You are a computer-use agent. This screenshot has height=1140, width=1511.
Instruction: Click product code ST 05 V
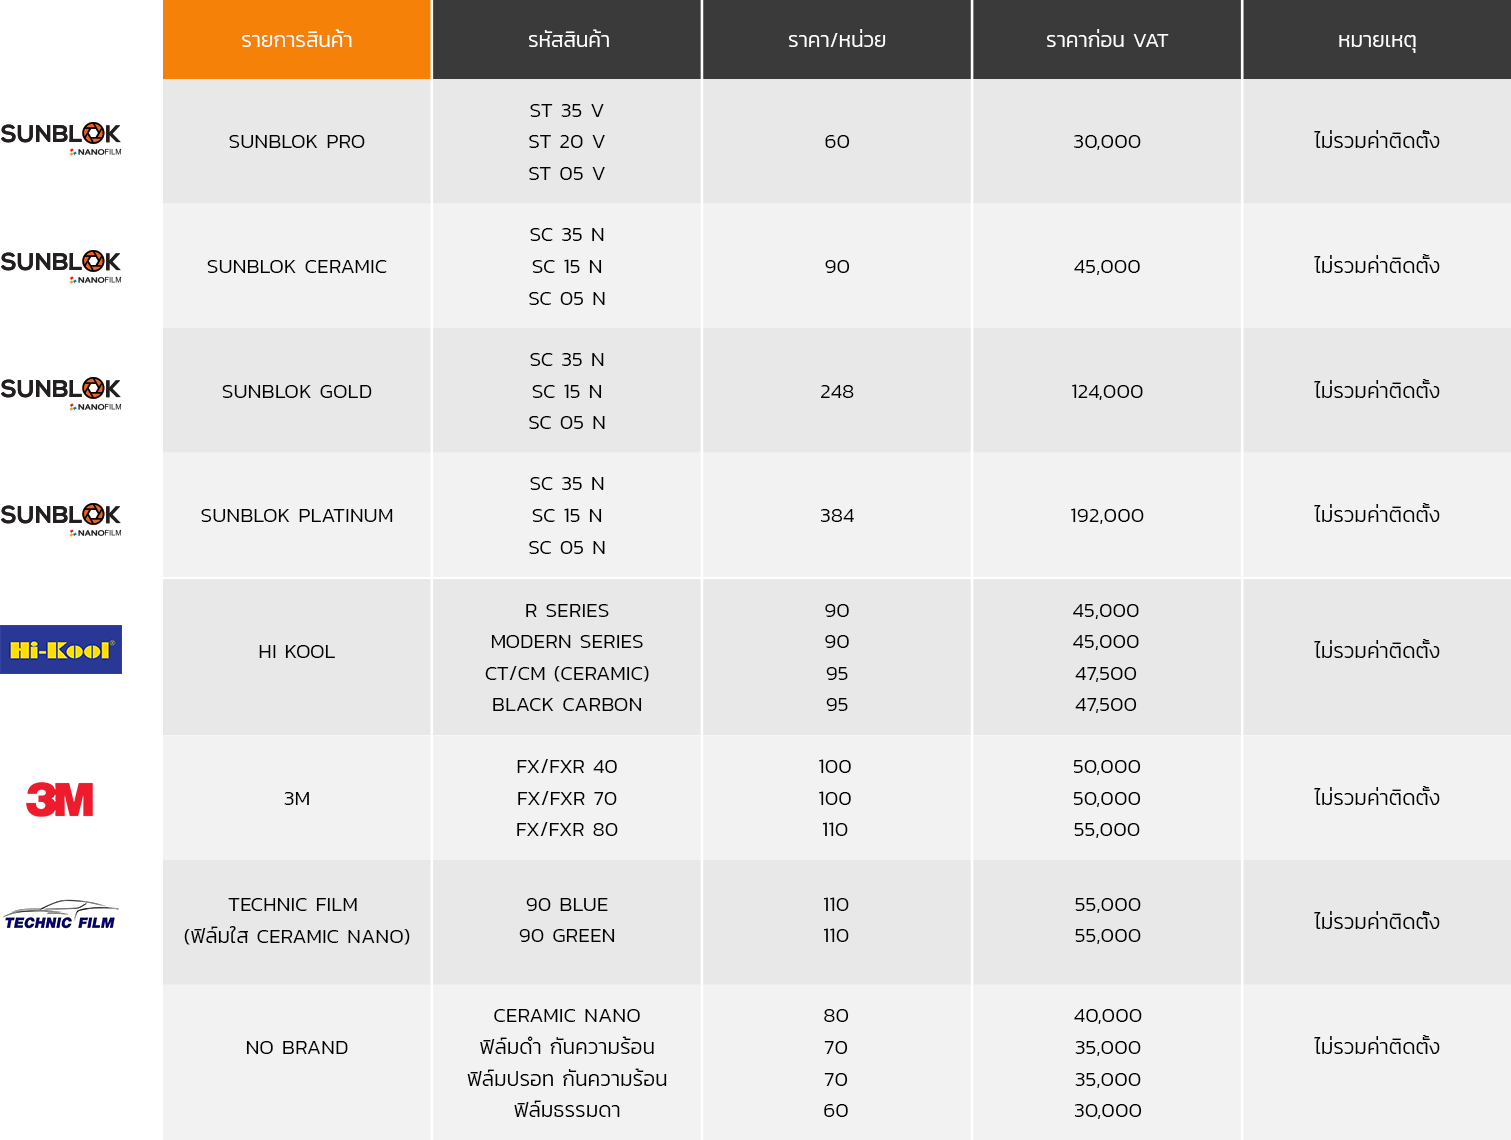point(567,174)
